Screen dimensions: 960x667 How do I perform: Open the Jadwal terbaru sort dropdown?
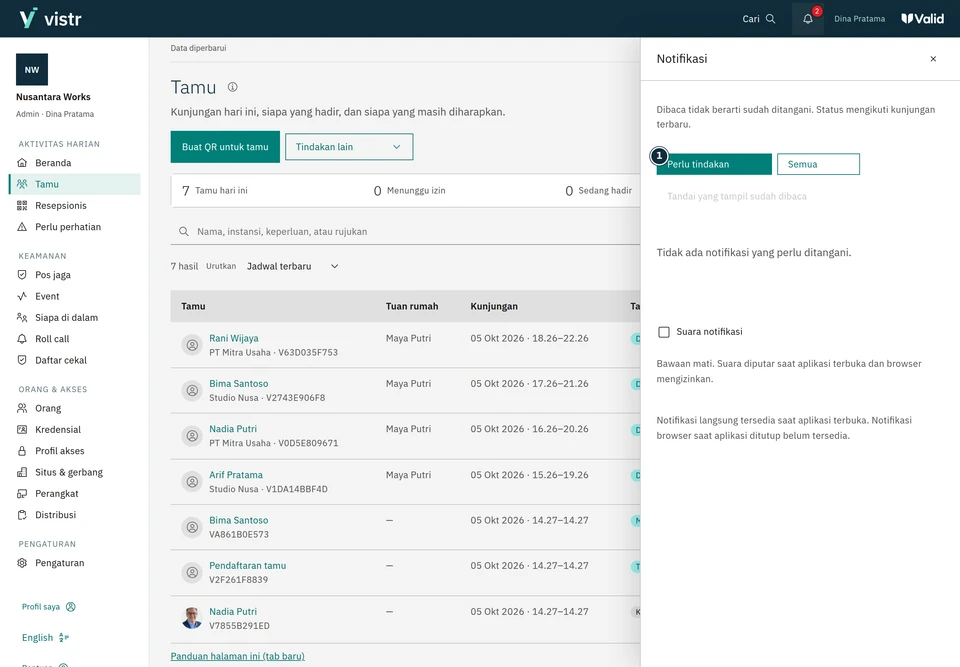tap(292, 266)
